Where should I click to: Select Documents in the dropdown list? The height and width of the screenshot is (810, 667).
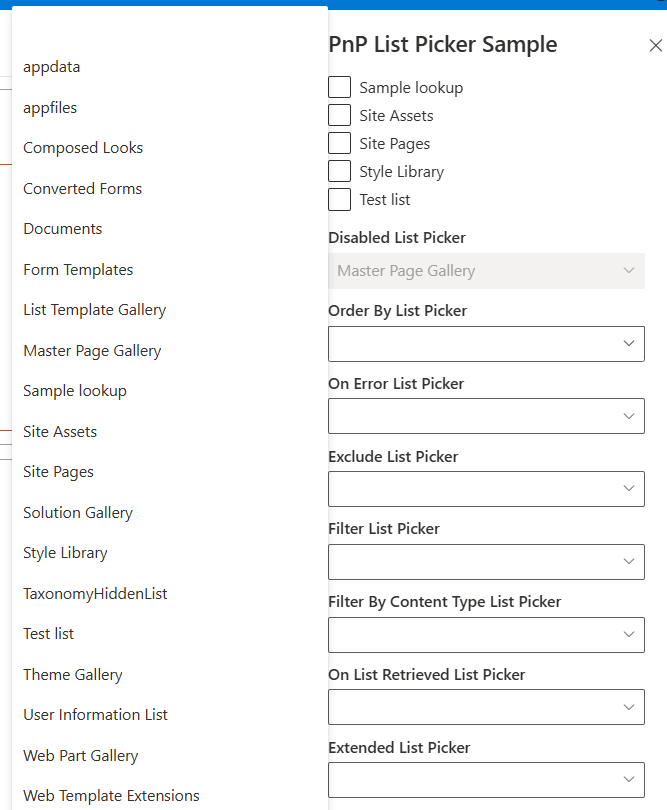63,229
